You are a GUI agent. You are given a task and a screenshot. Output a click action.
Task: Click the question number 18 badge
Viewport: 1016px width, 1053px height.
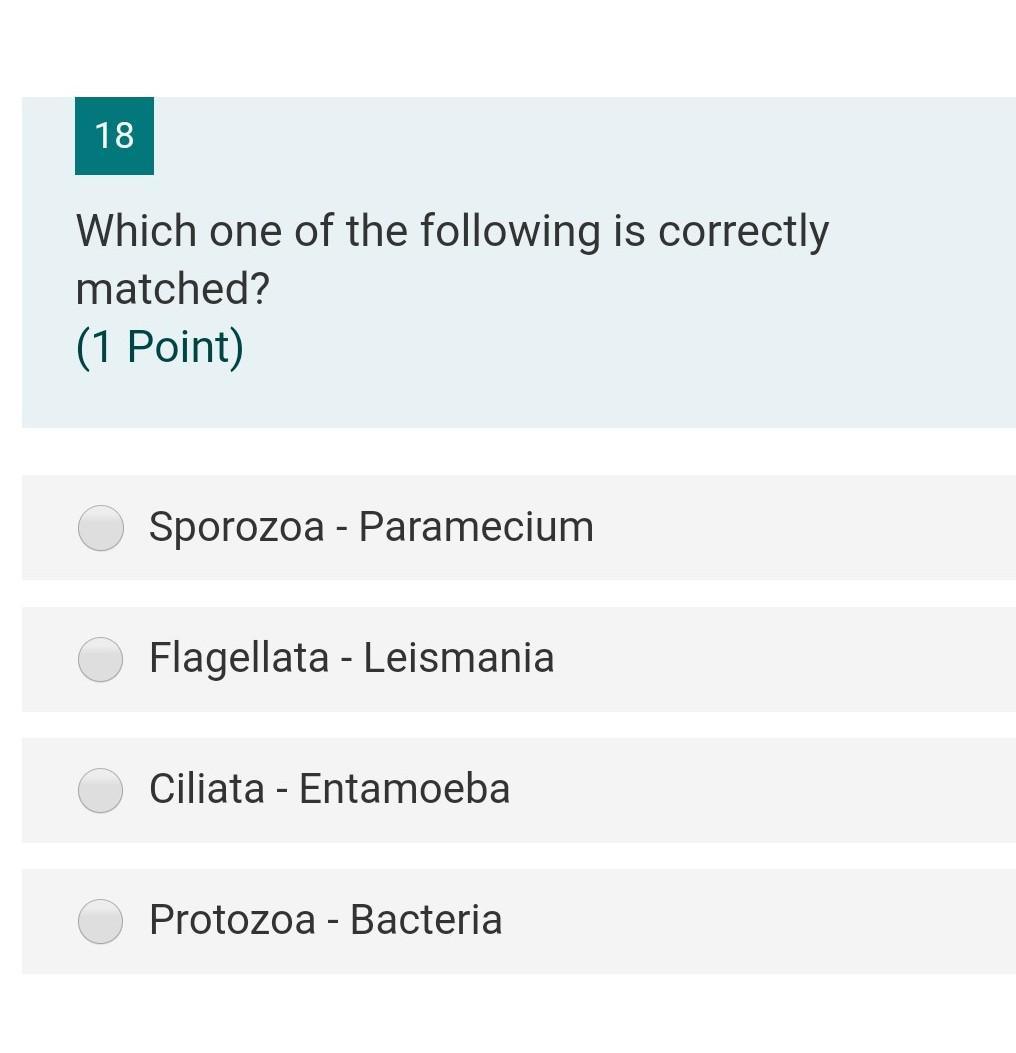click(114, 135)
